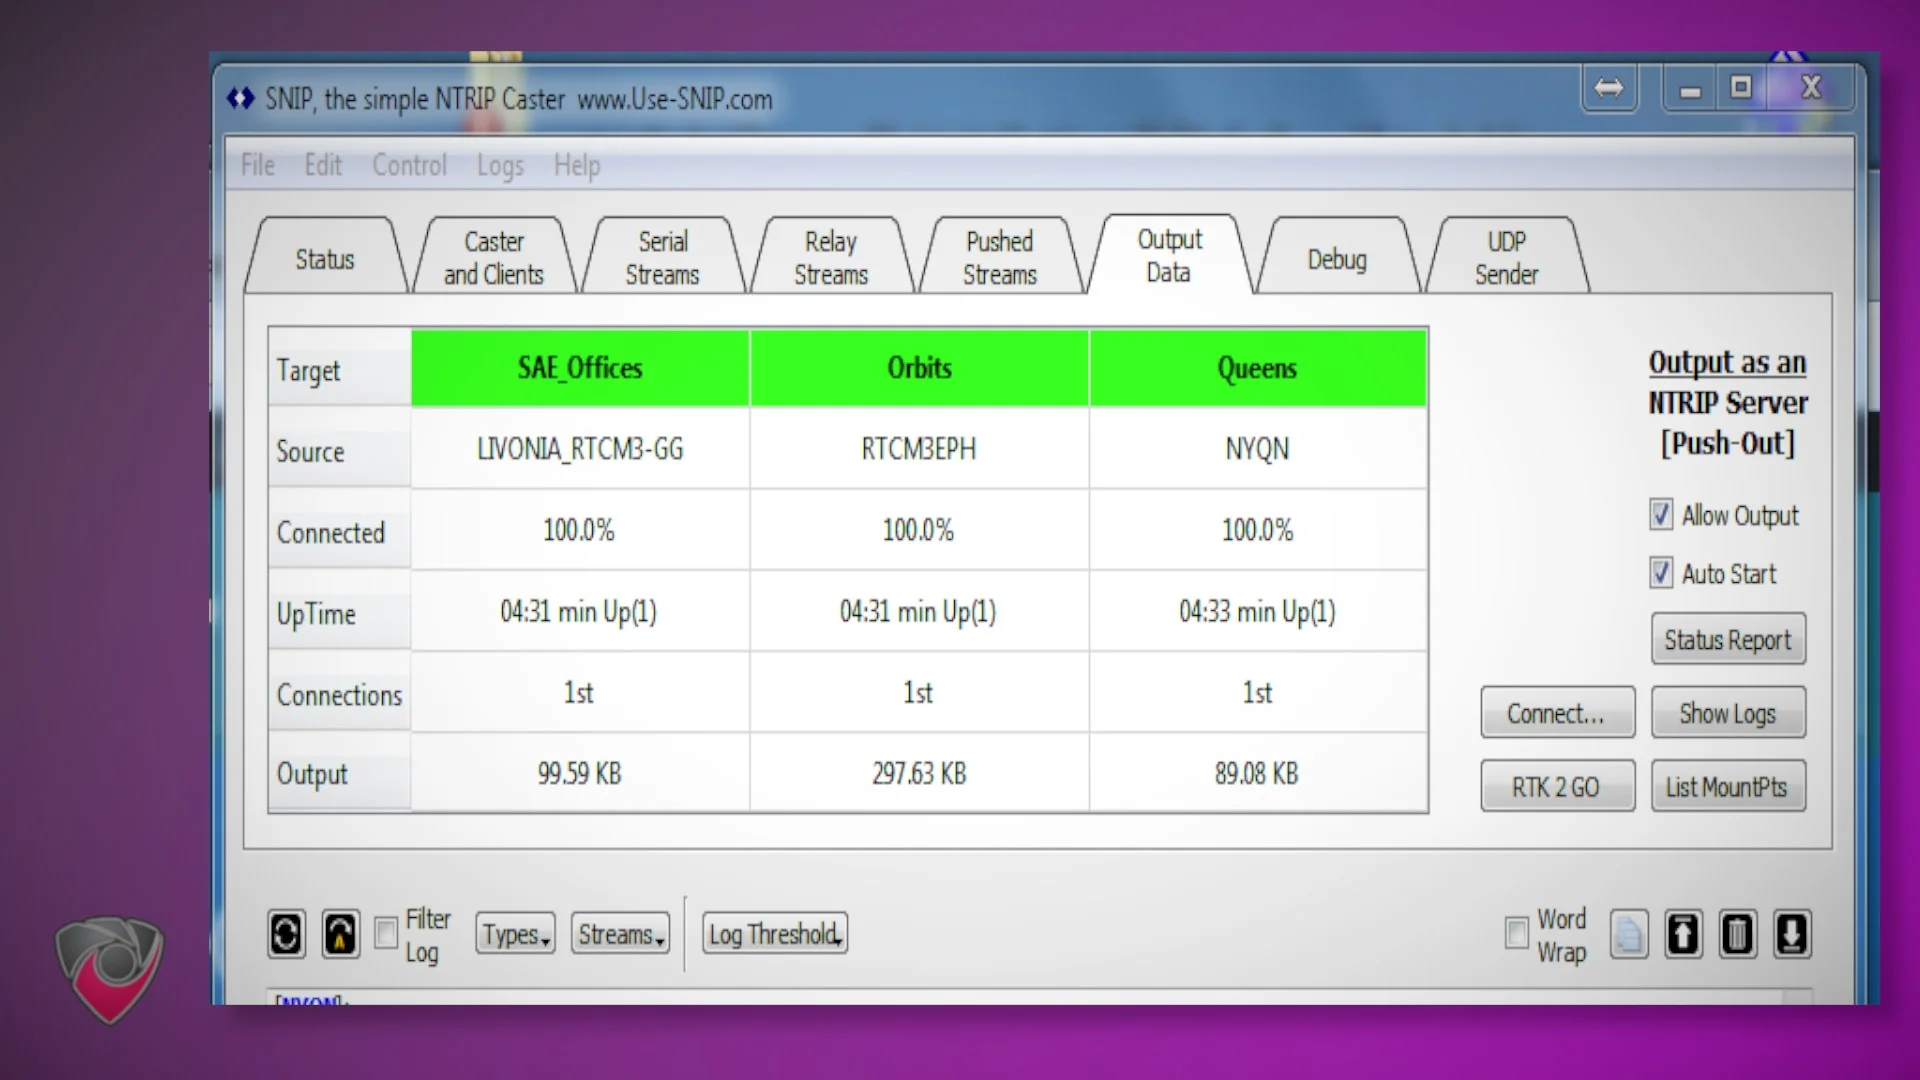The height and width of the screenshot is (1080, 1920).
Task: Click the shield logo on the desktop
Action: 109,968
